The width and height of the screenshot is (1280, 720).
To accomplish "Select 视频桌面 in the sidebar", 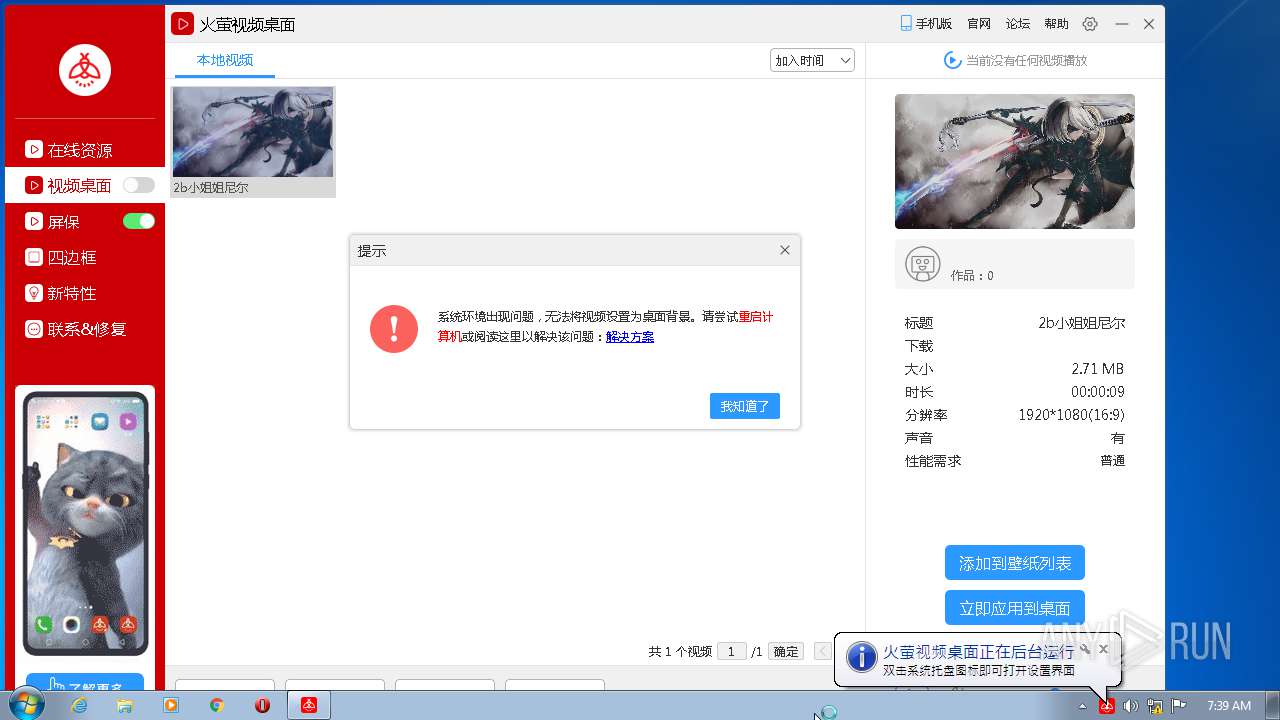I will [x=79, y=185].
